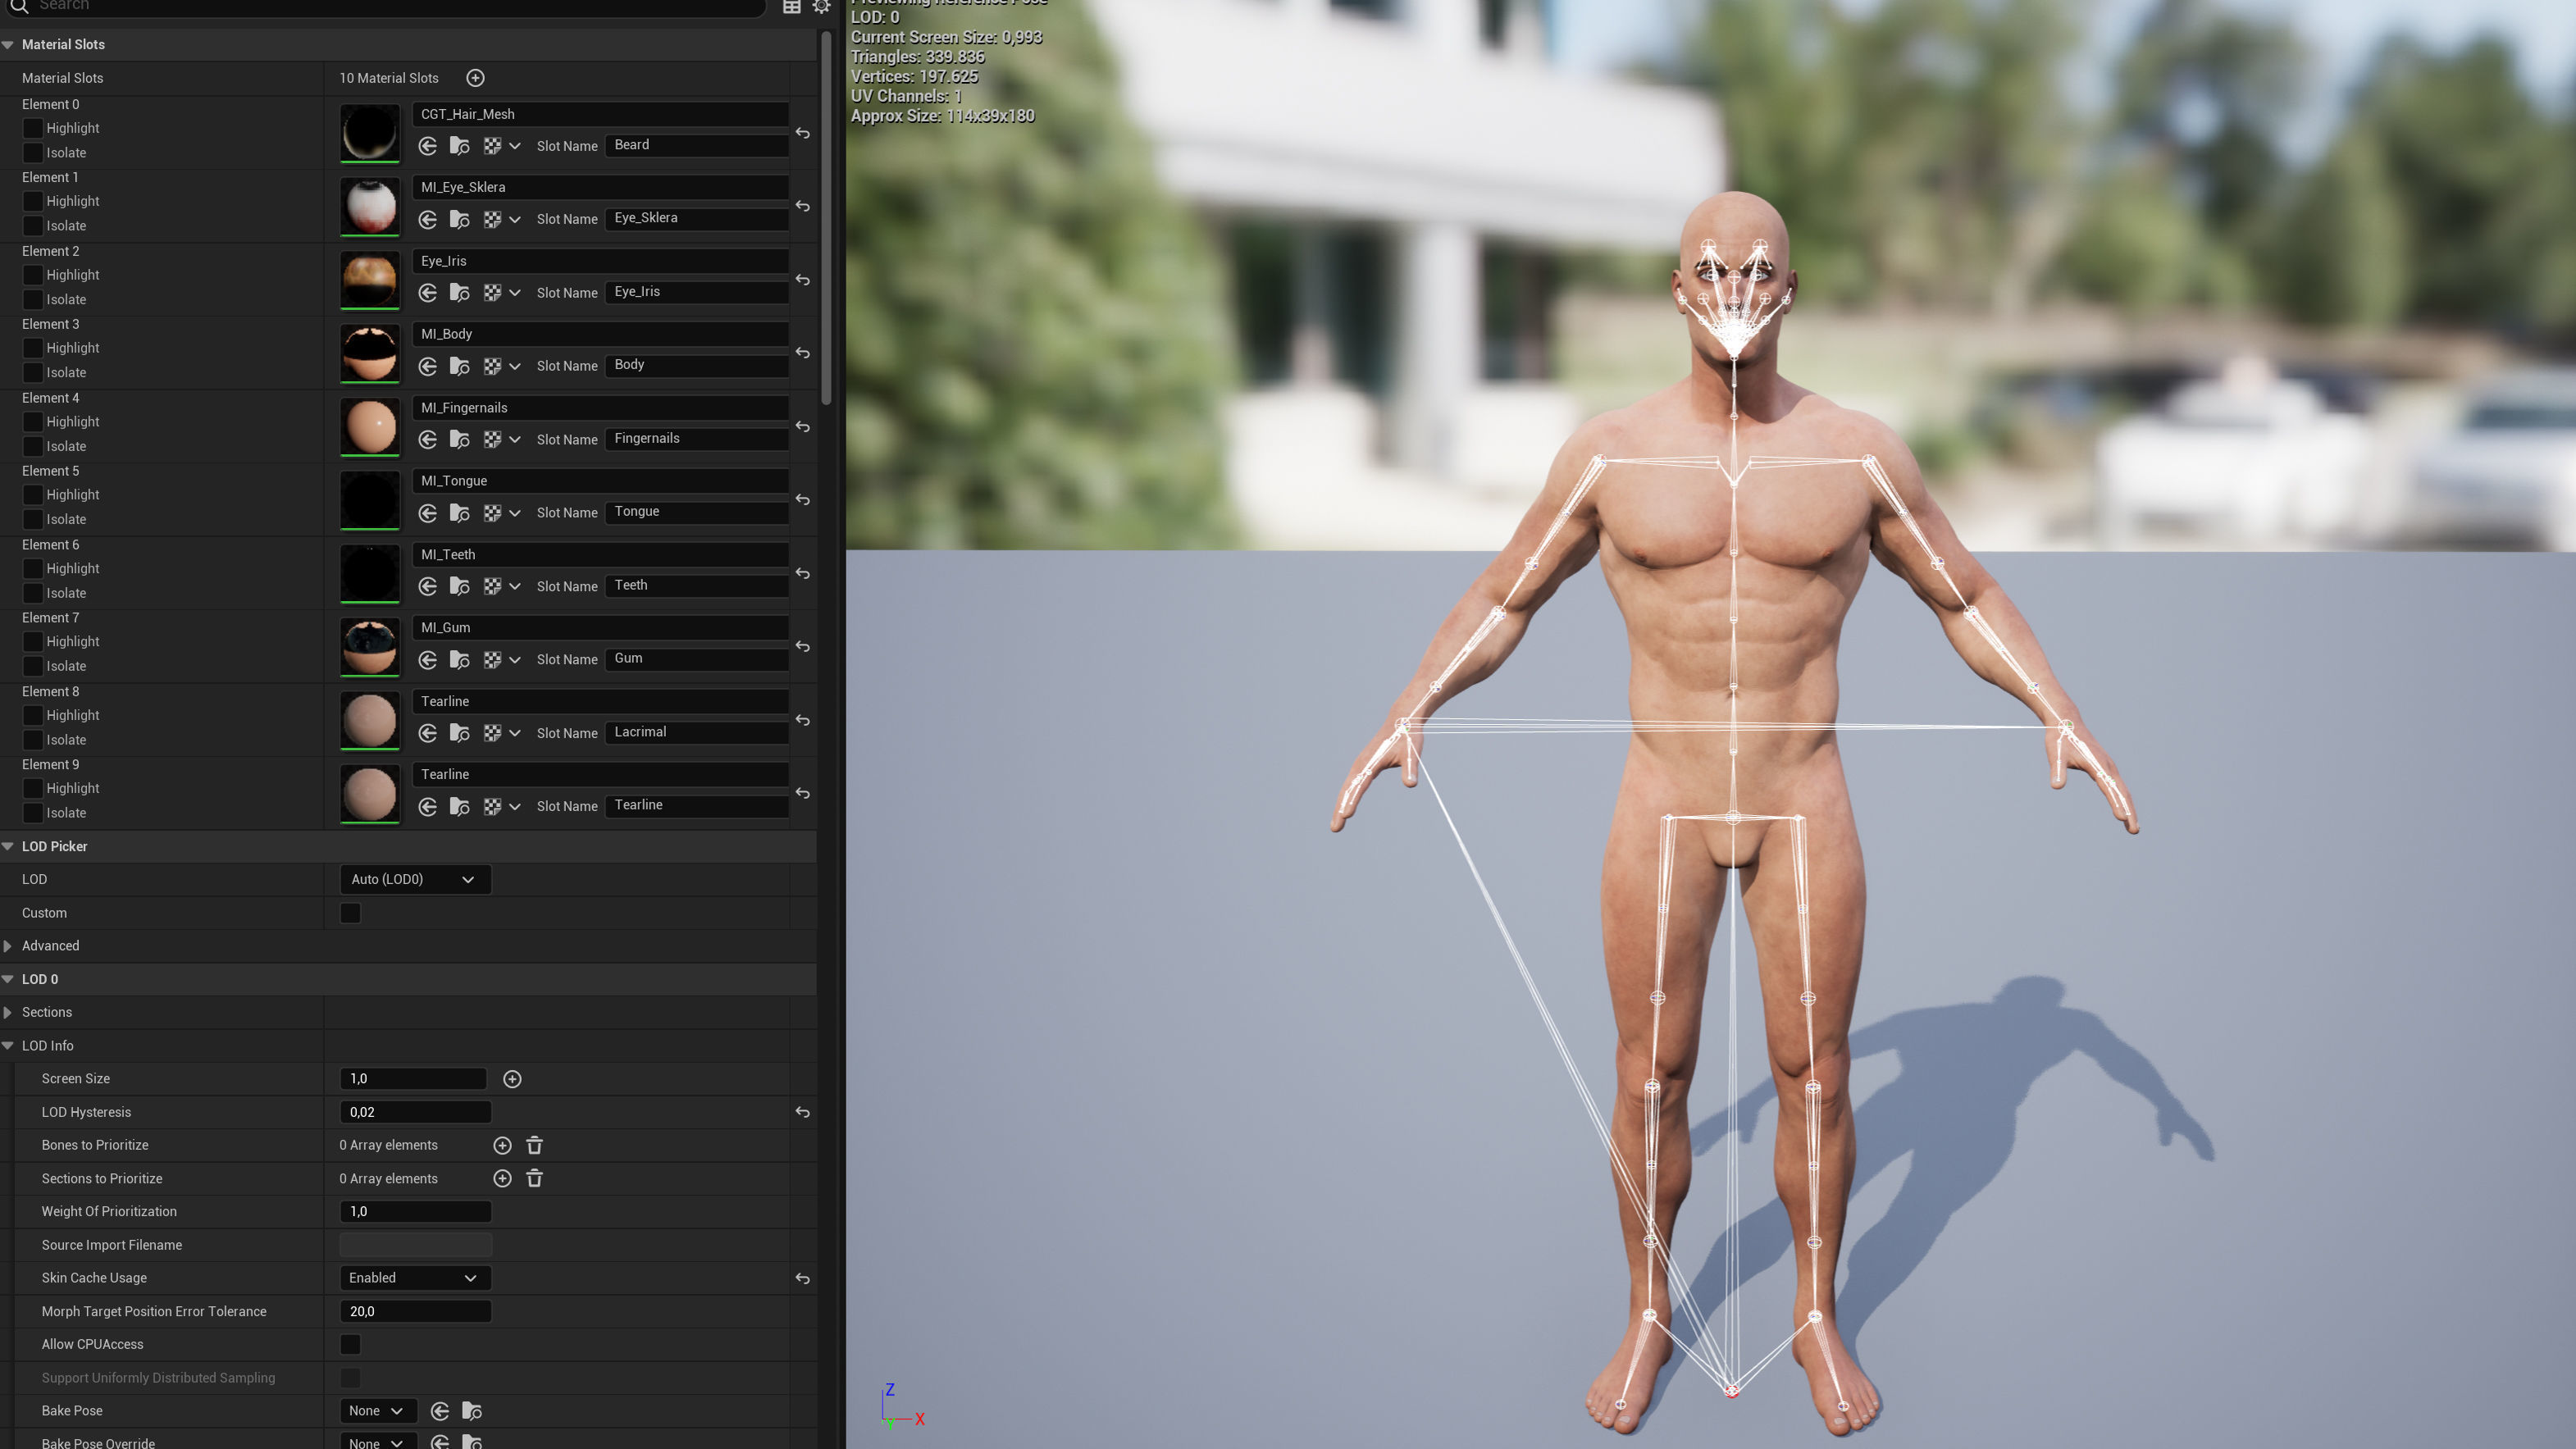Use selected asset for CGT_Hair_Mesh material
The height and width of the screenshot is (1449, 2576).
tap(428, 146)
